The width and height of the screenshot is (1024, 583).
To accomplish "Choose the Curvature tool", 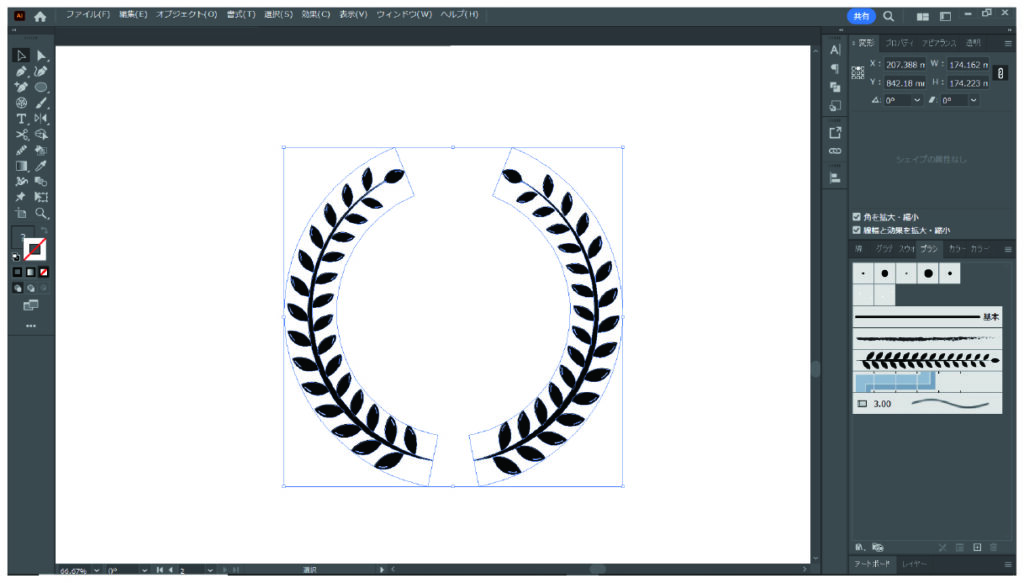I will tap(41, 71).
